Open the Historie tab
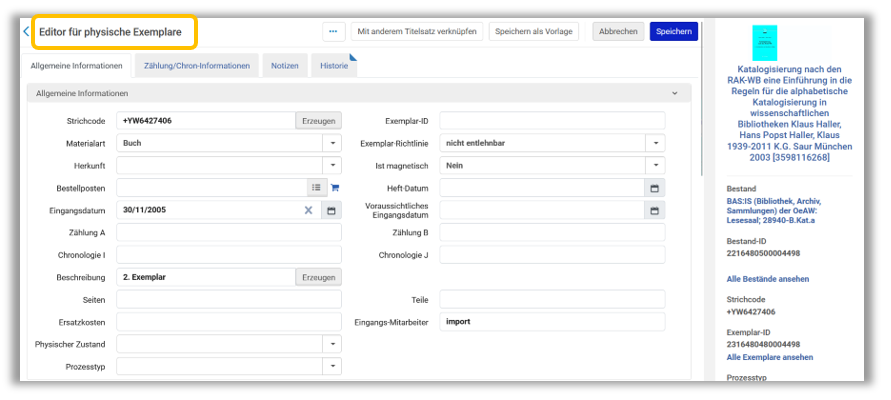This screenshot has height=400, width=891. pos(334,66)
